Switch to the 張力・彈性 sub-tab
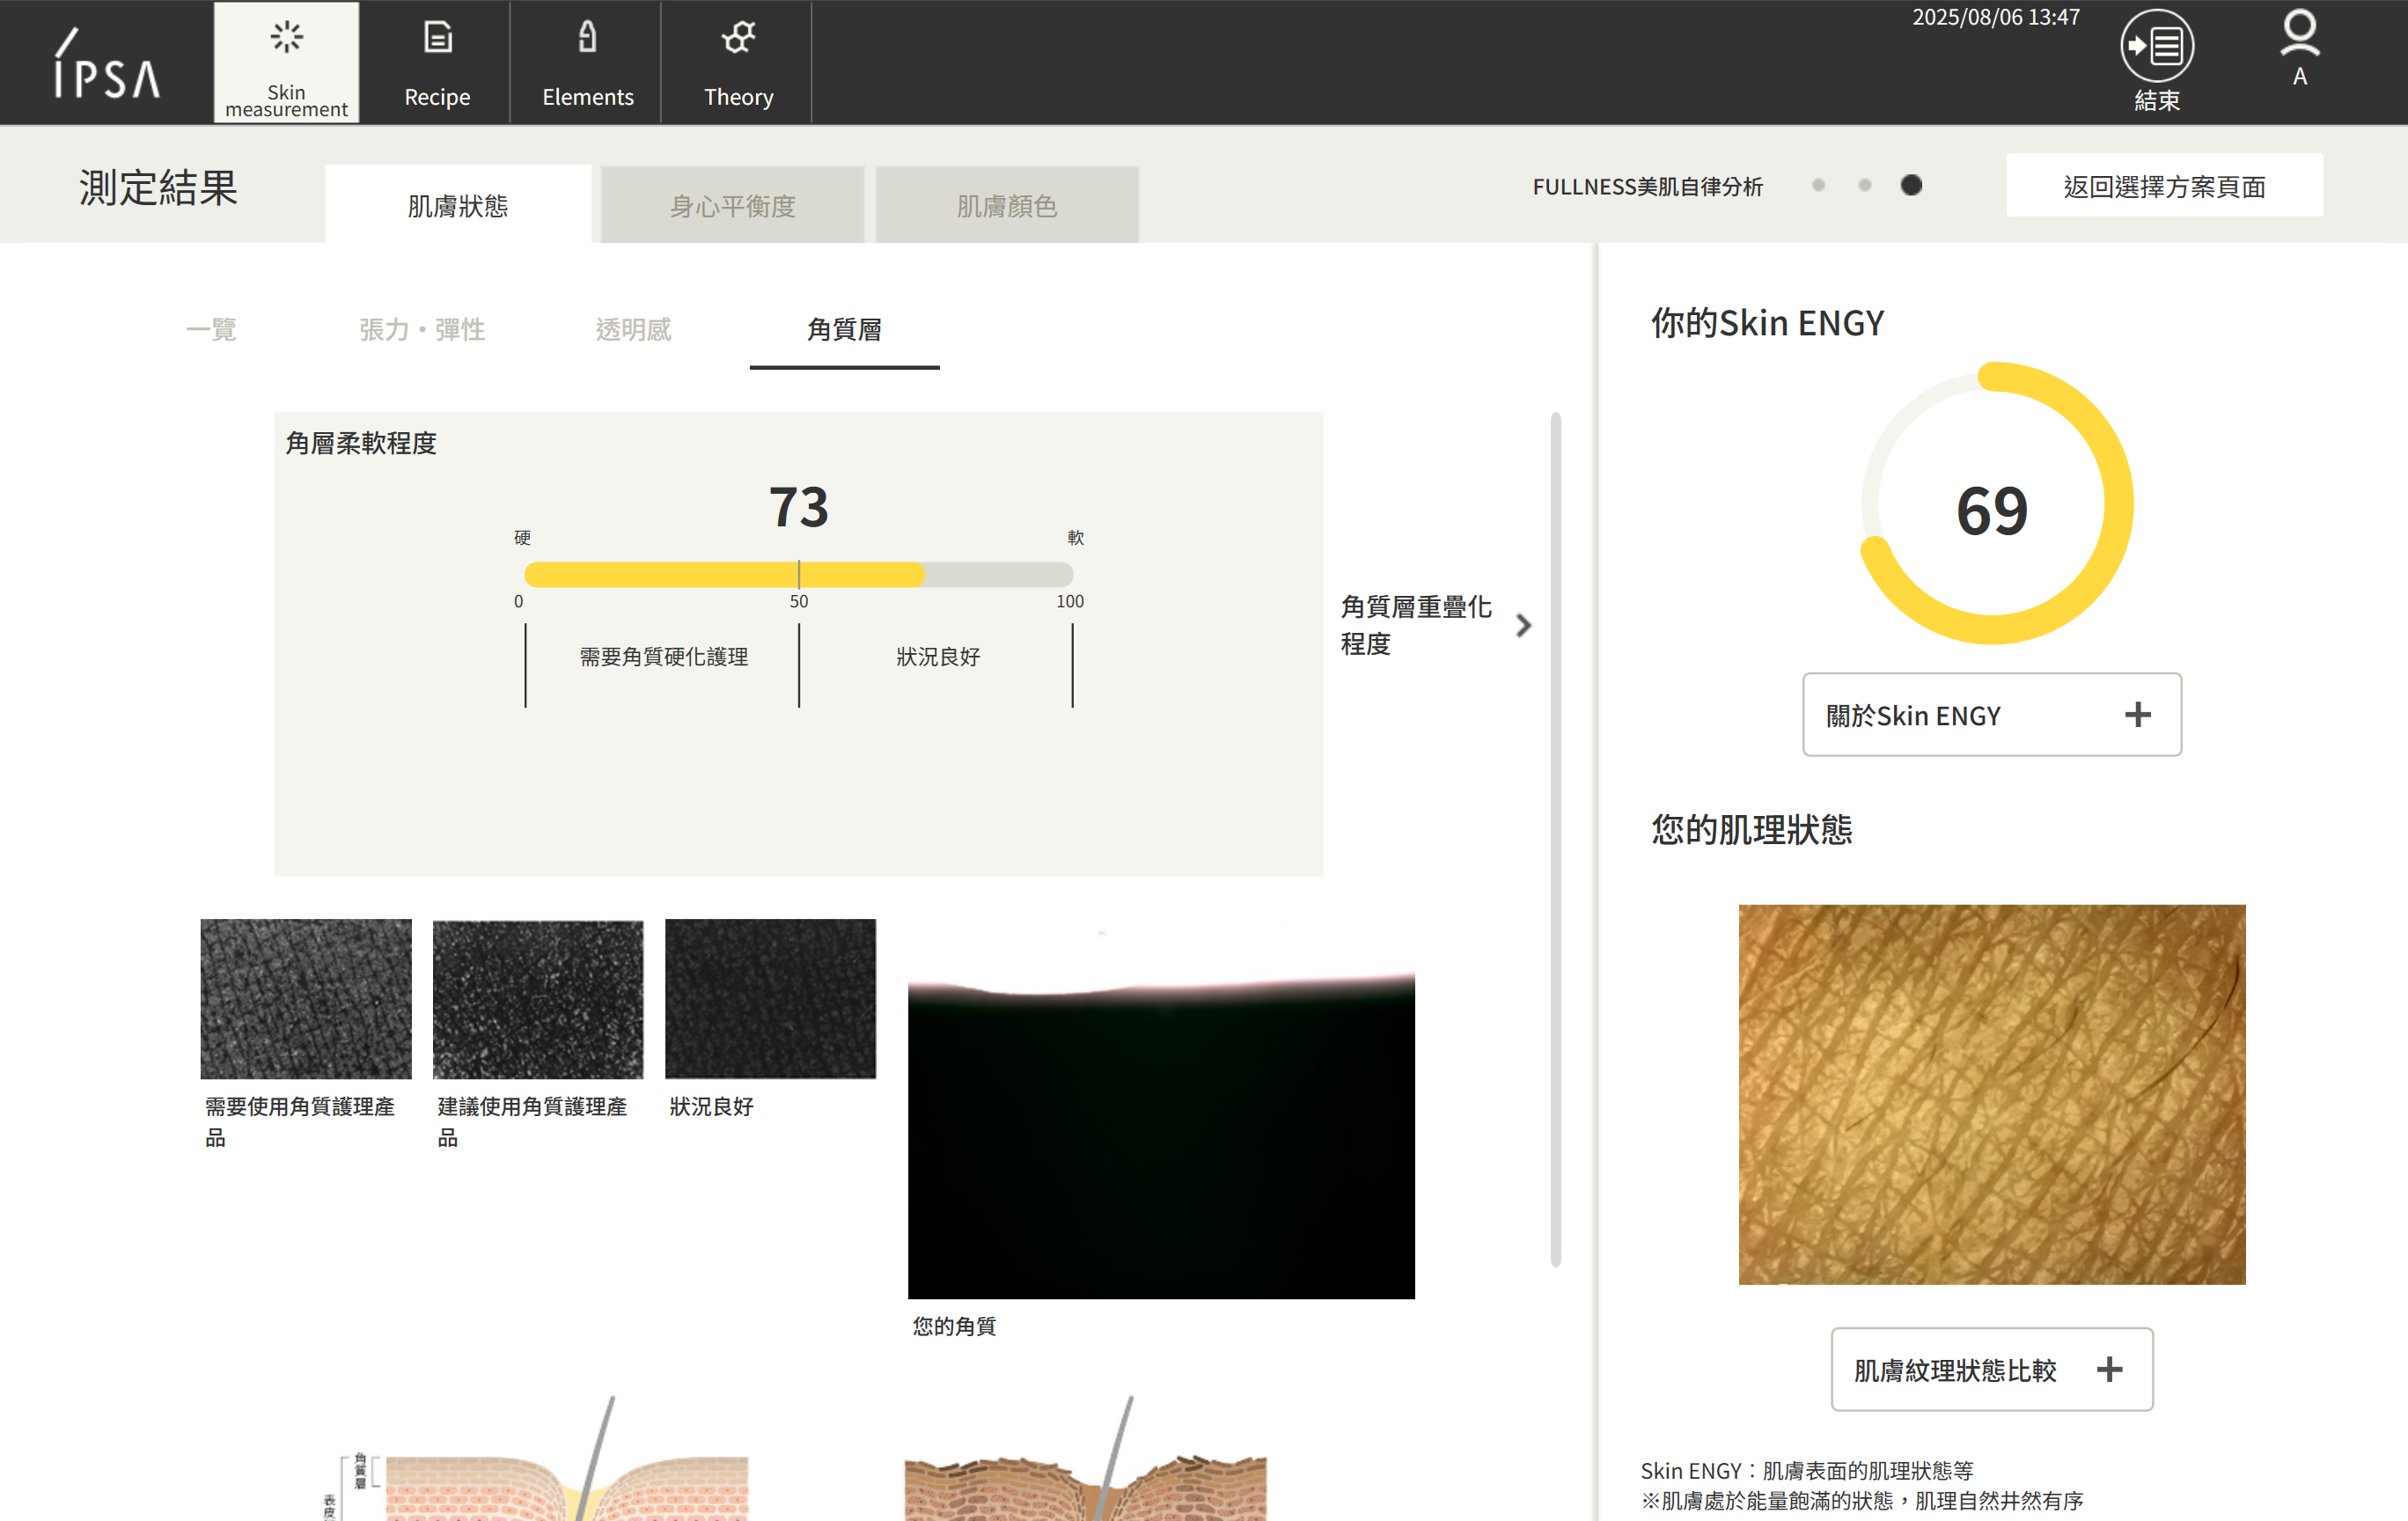 (x=422, y=330)
